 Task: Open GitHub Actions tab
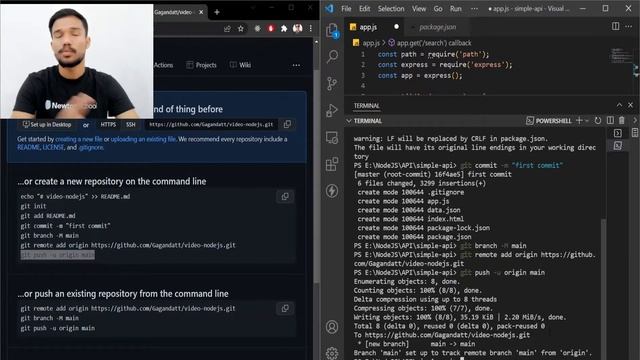click(x=163, y=65)
